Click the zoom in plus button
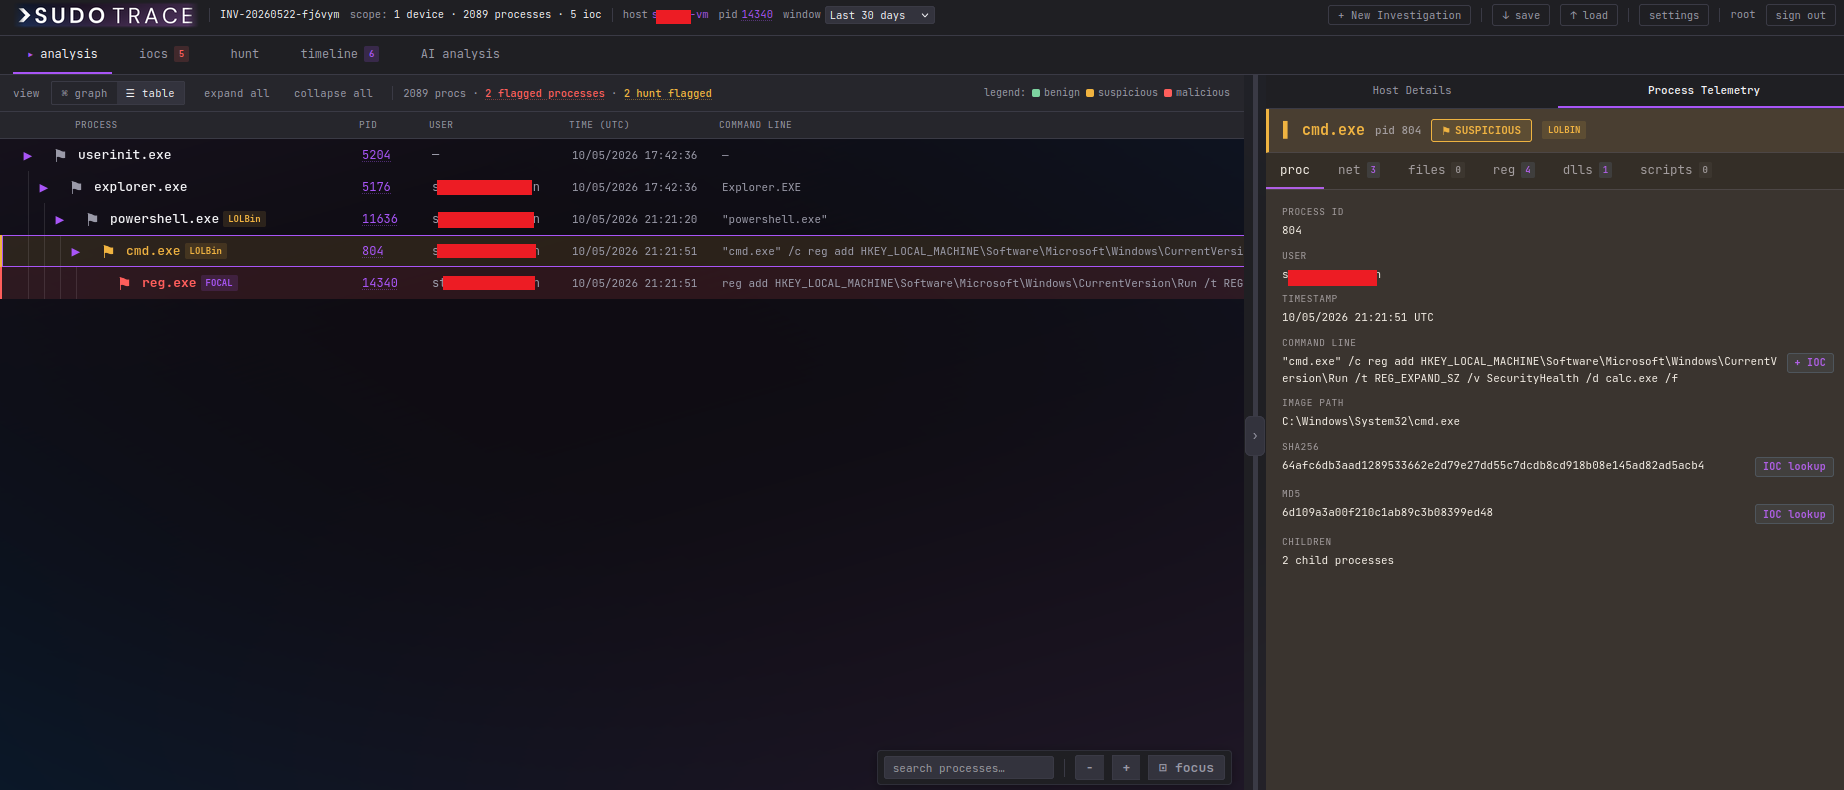The height and width of the screenshot is (790, 1844). pos(1126,767)
